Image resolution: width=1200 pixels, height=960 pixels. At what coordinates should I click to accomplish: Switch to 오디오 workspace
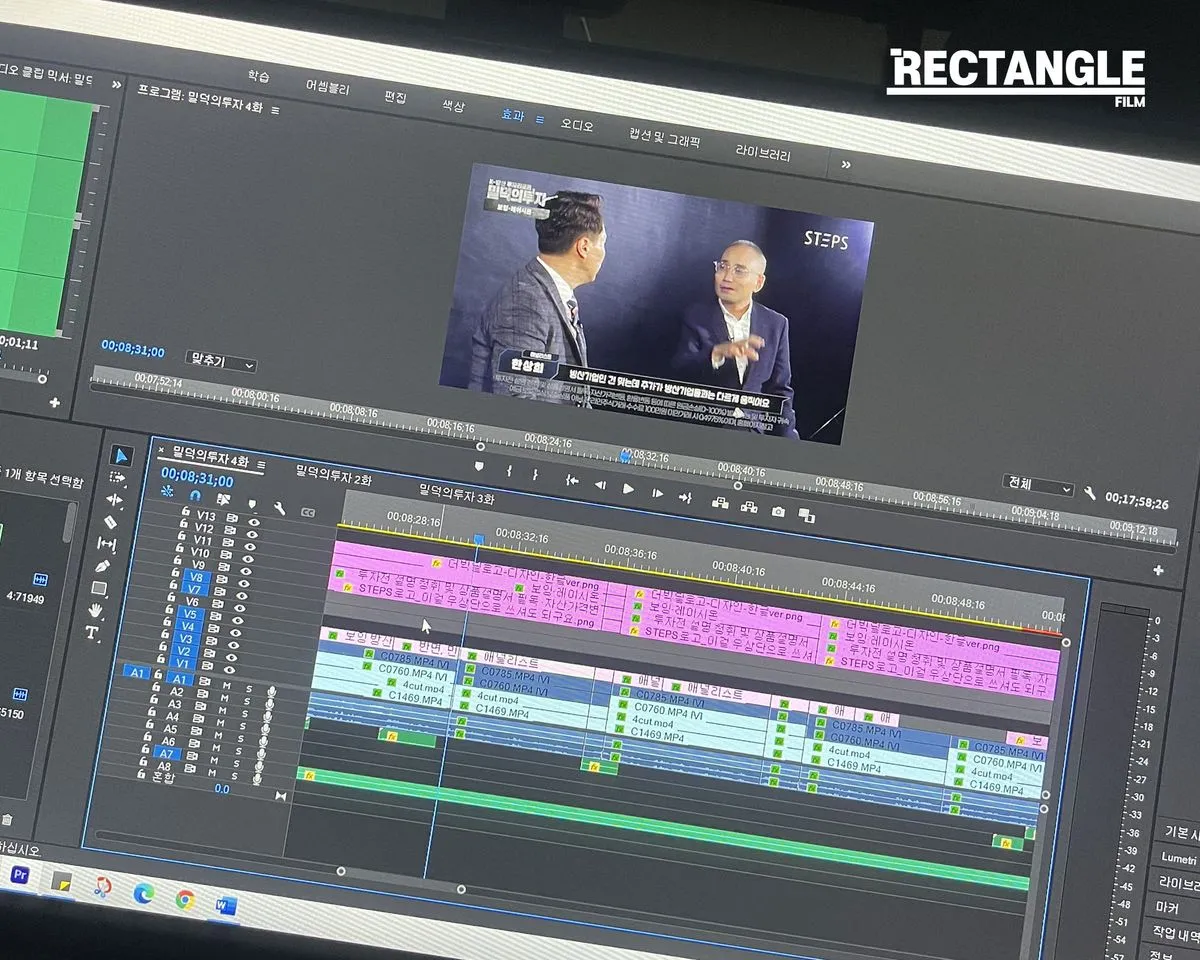577,125
